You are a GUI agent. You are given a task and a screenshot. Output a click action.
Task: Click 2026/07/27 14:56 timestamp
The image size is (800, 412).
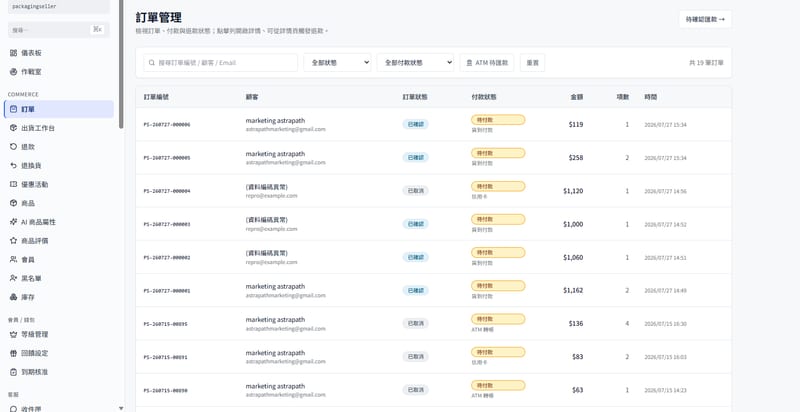coord(665,191)
